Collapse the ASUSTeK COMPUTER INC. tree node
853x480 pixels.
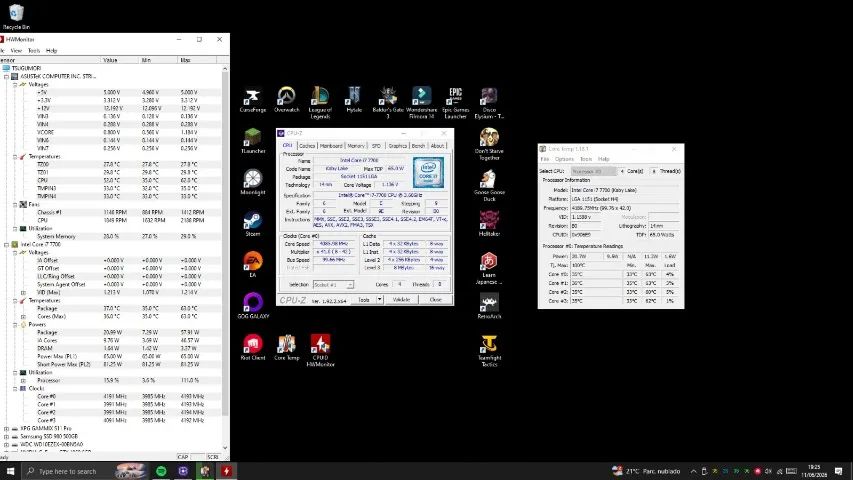click(x=7, y=77)
